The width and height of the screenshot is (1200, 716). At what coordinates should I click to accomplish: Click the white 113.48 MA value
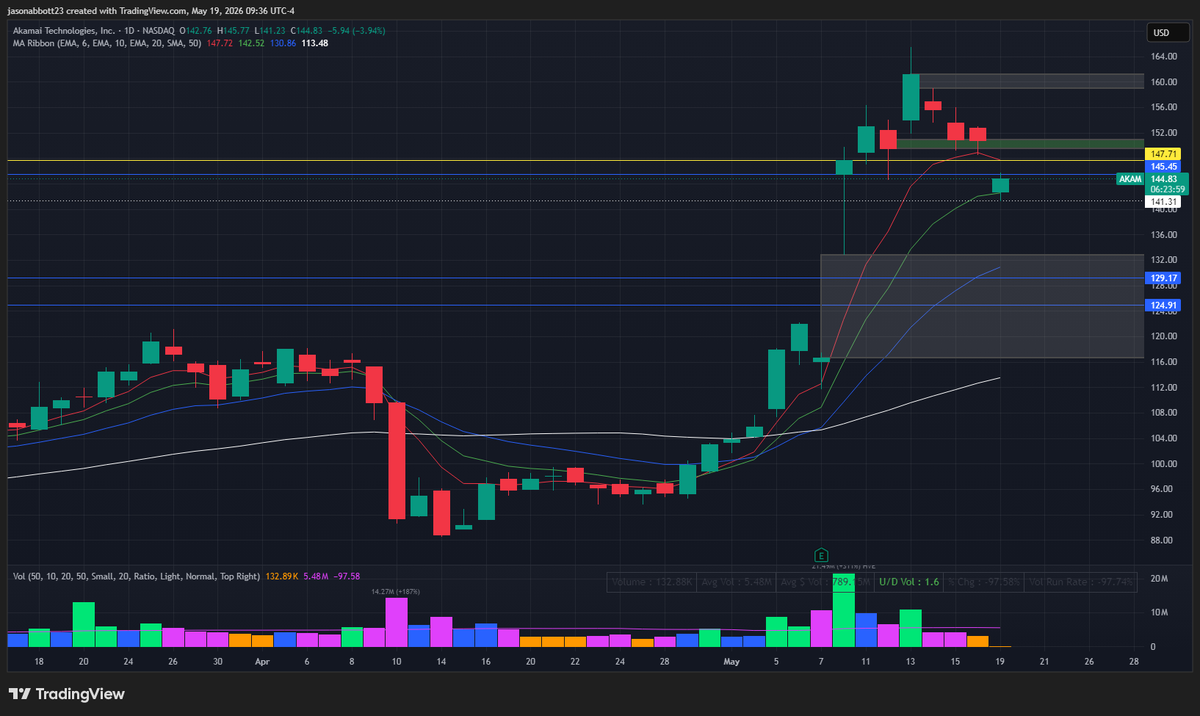tap(315, 43)
